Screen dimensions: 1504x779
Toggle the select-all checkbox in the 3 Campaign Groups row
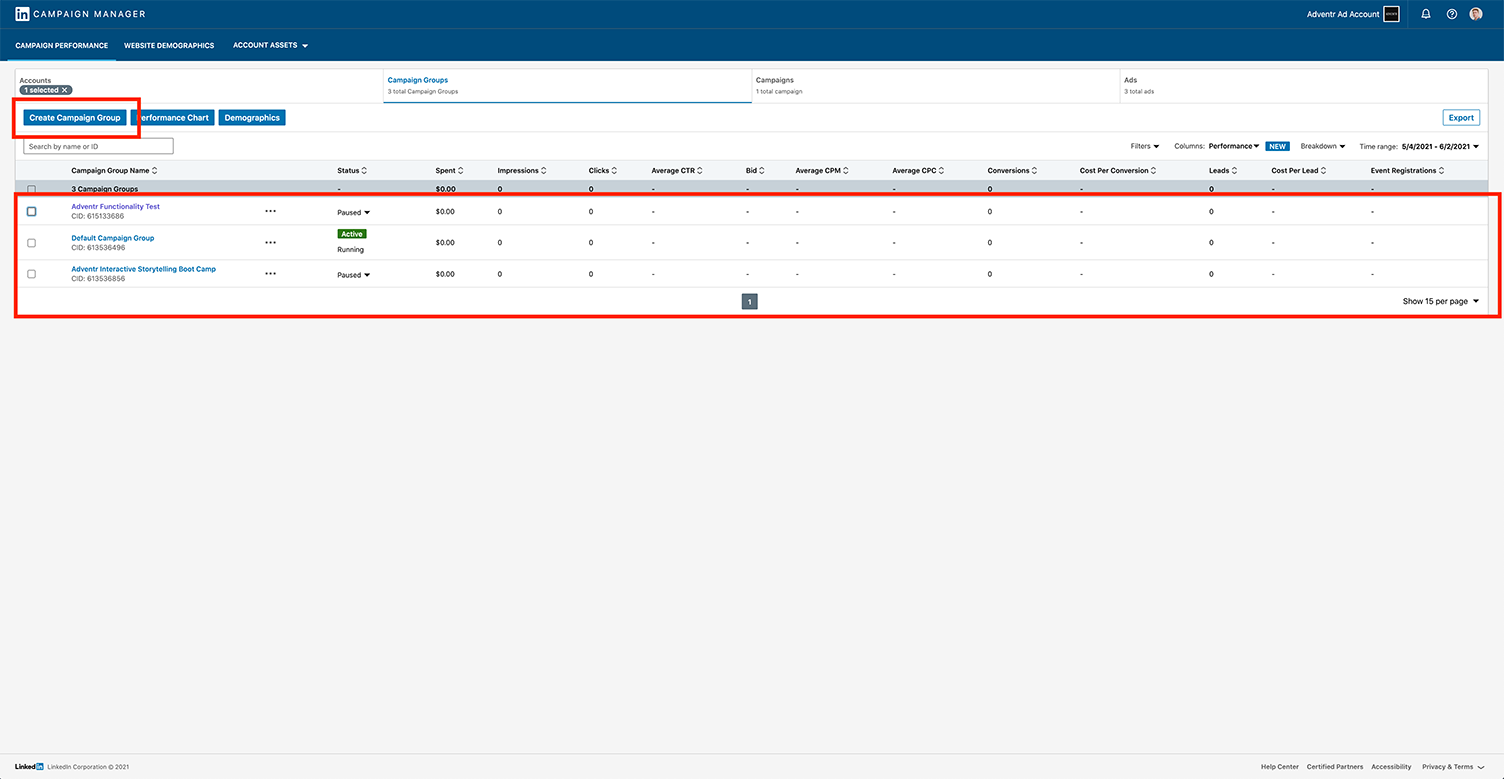tap(31, 189)
